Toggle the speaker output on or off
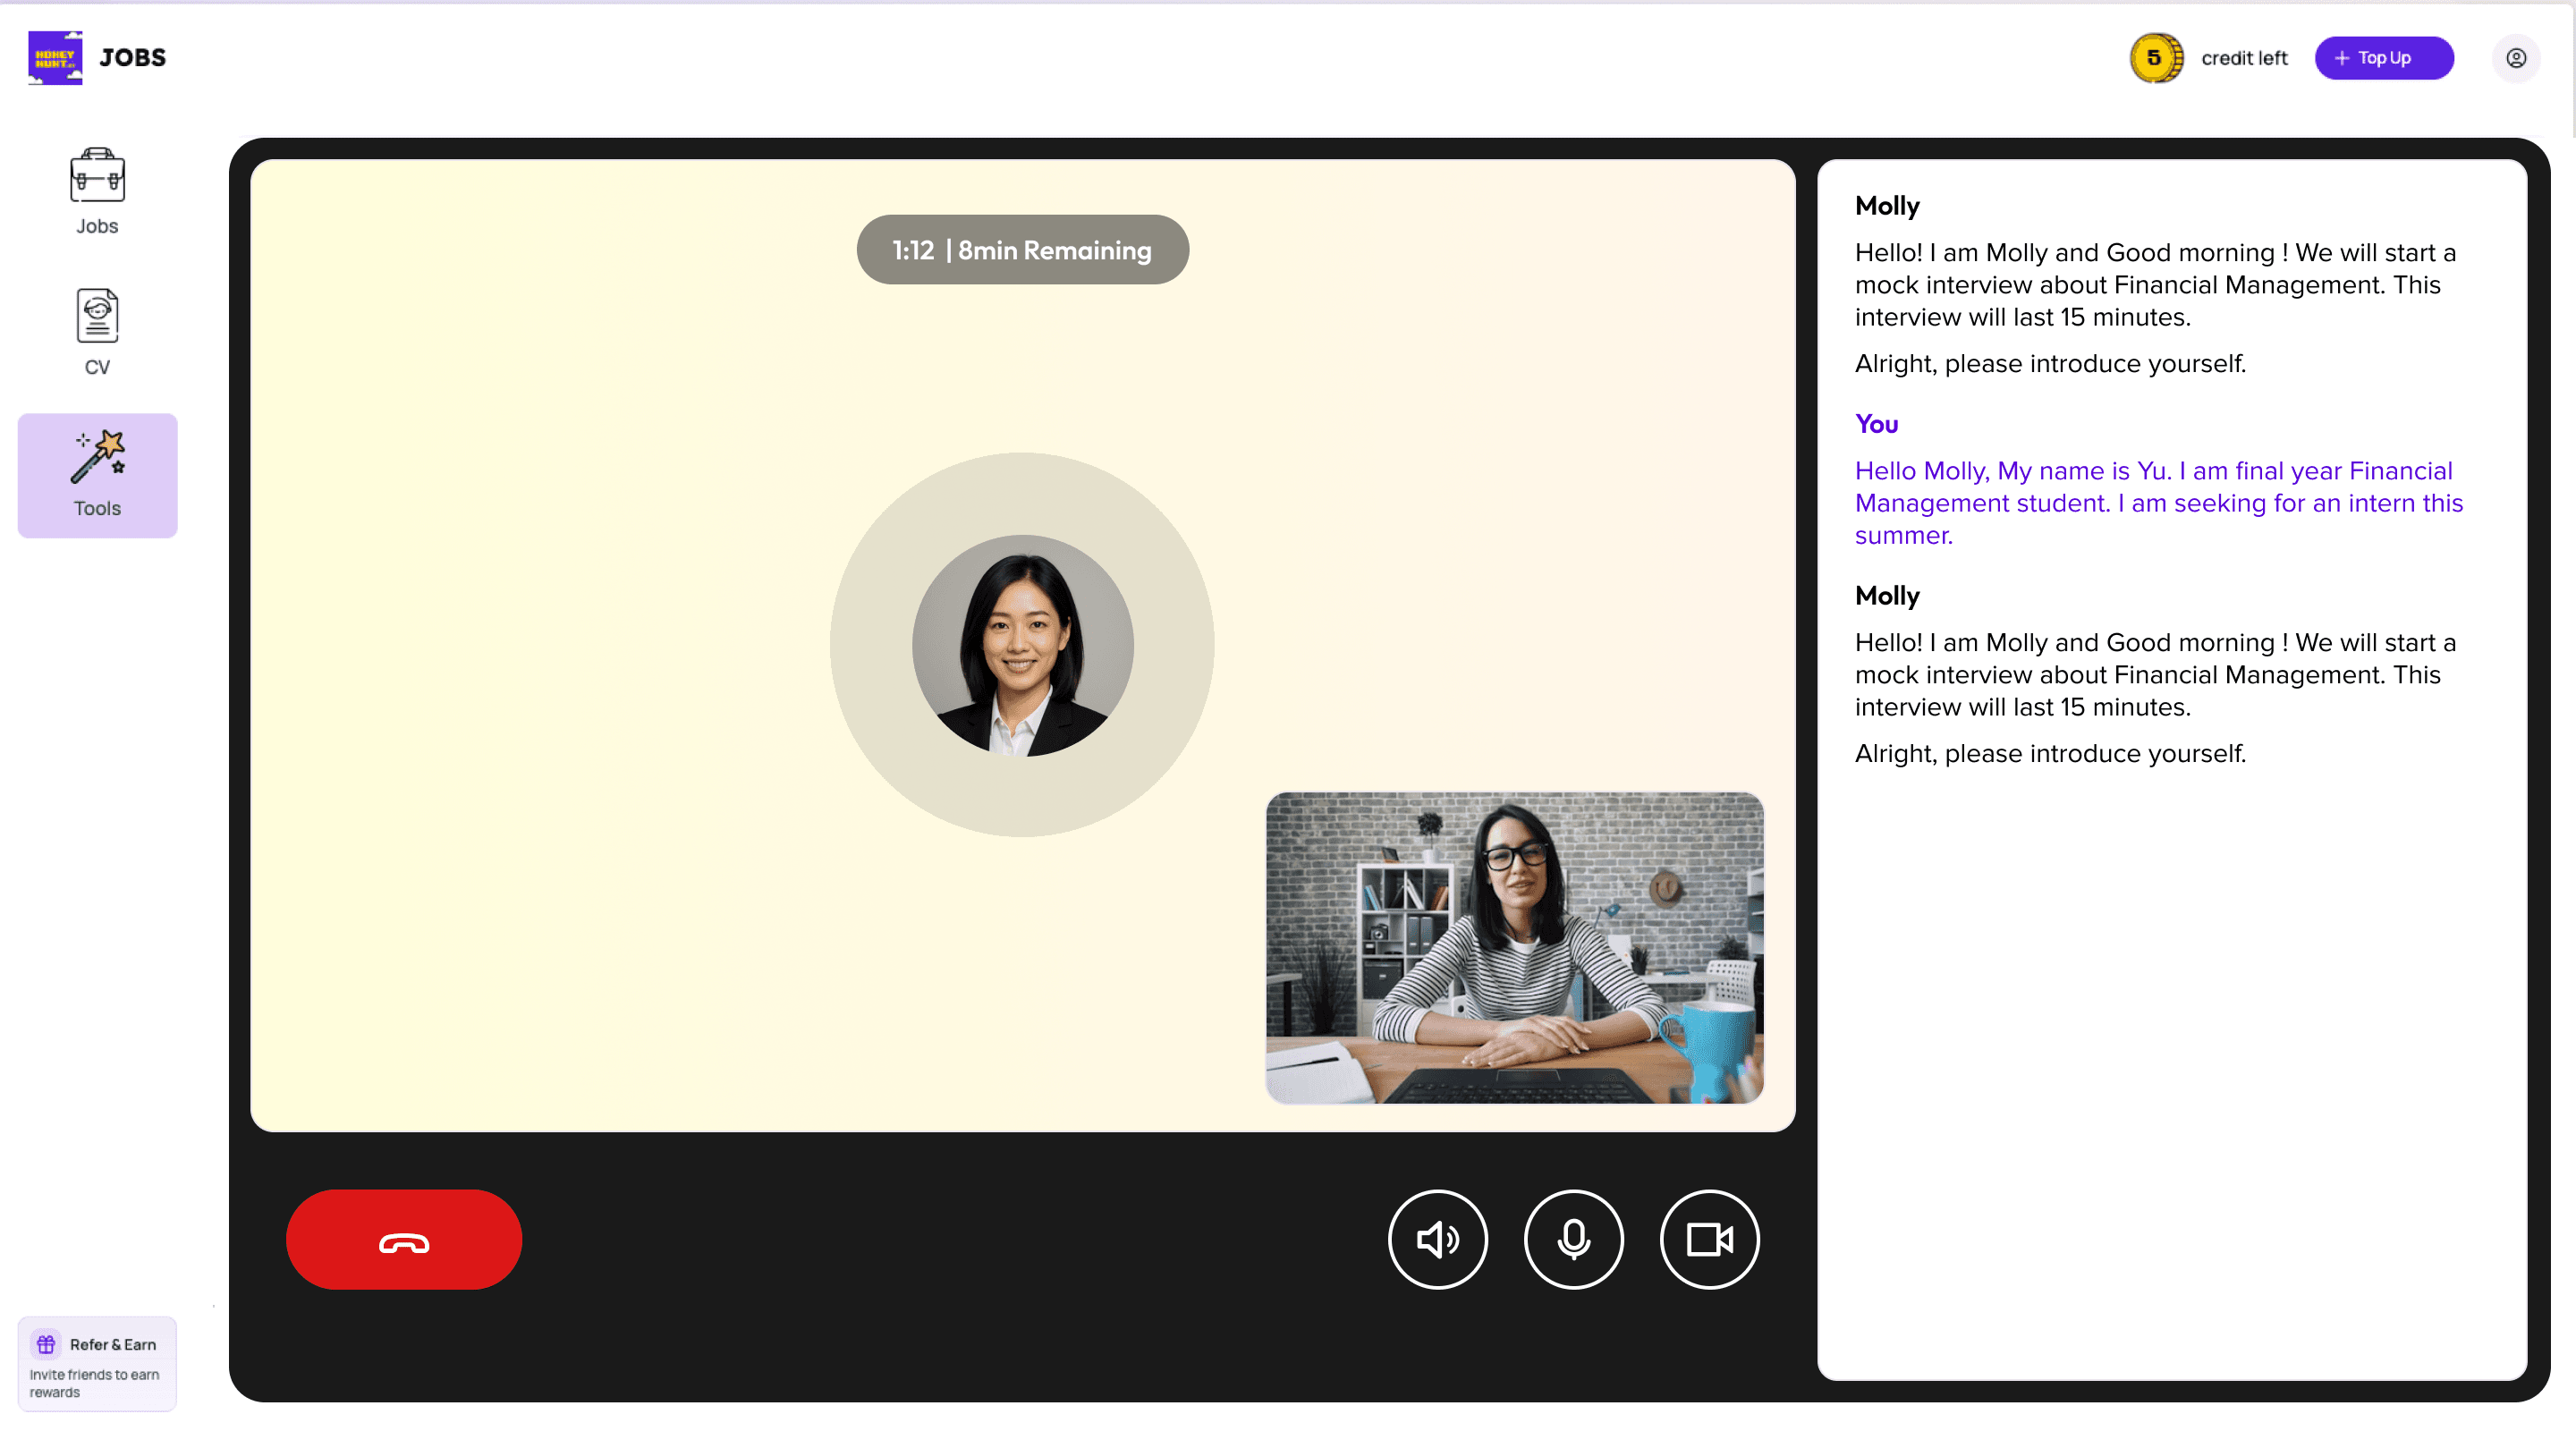 tap(1437, 1239)
